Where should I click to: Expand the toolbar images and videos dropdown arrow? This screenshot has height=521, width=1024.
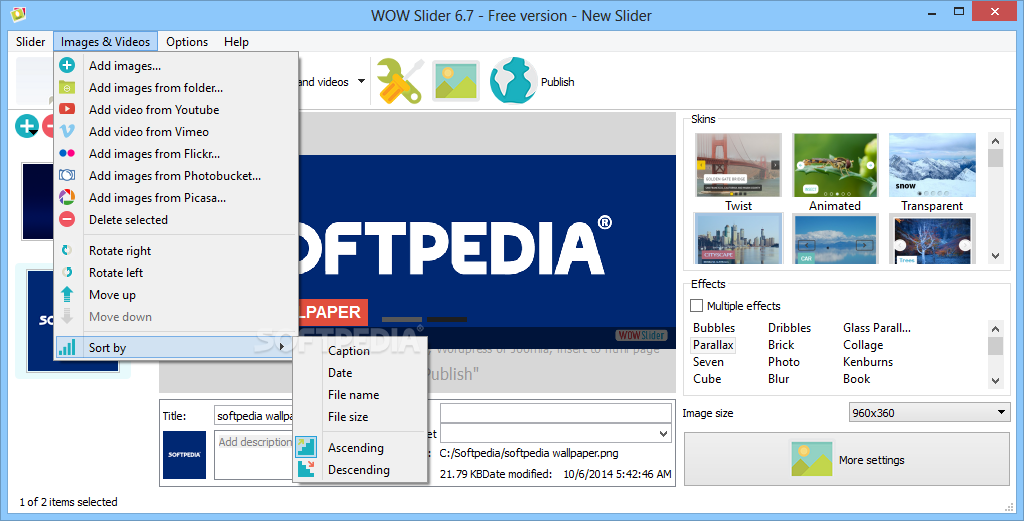click(361, 82)
